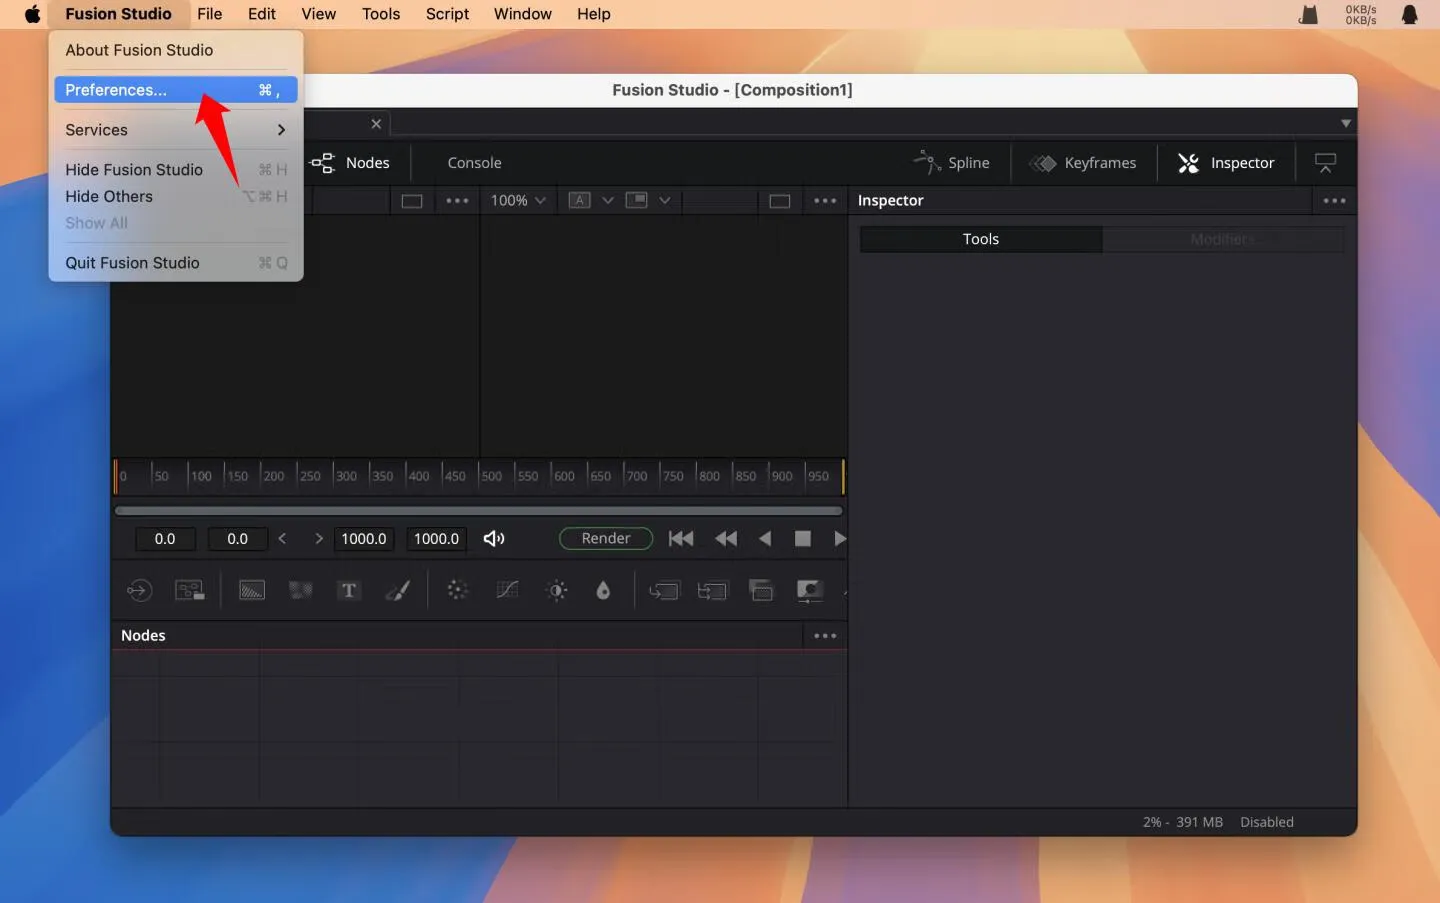Click the Brightness Contrast tool icon
This screenshot has height=903, width=1440.
pyautogui.click(x=557, y=591)
